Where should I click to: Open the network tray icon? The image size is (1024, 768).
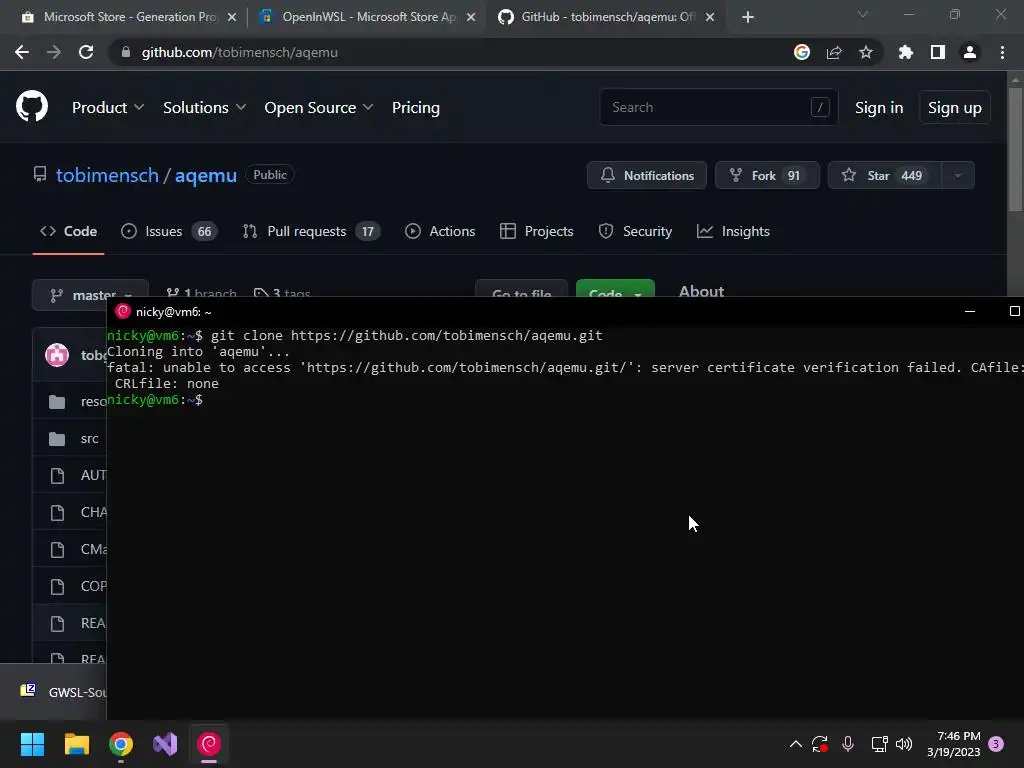[x=879, y=744]
